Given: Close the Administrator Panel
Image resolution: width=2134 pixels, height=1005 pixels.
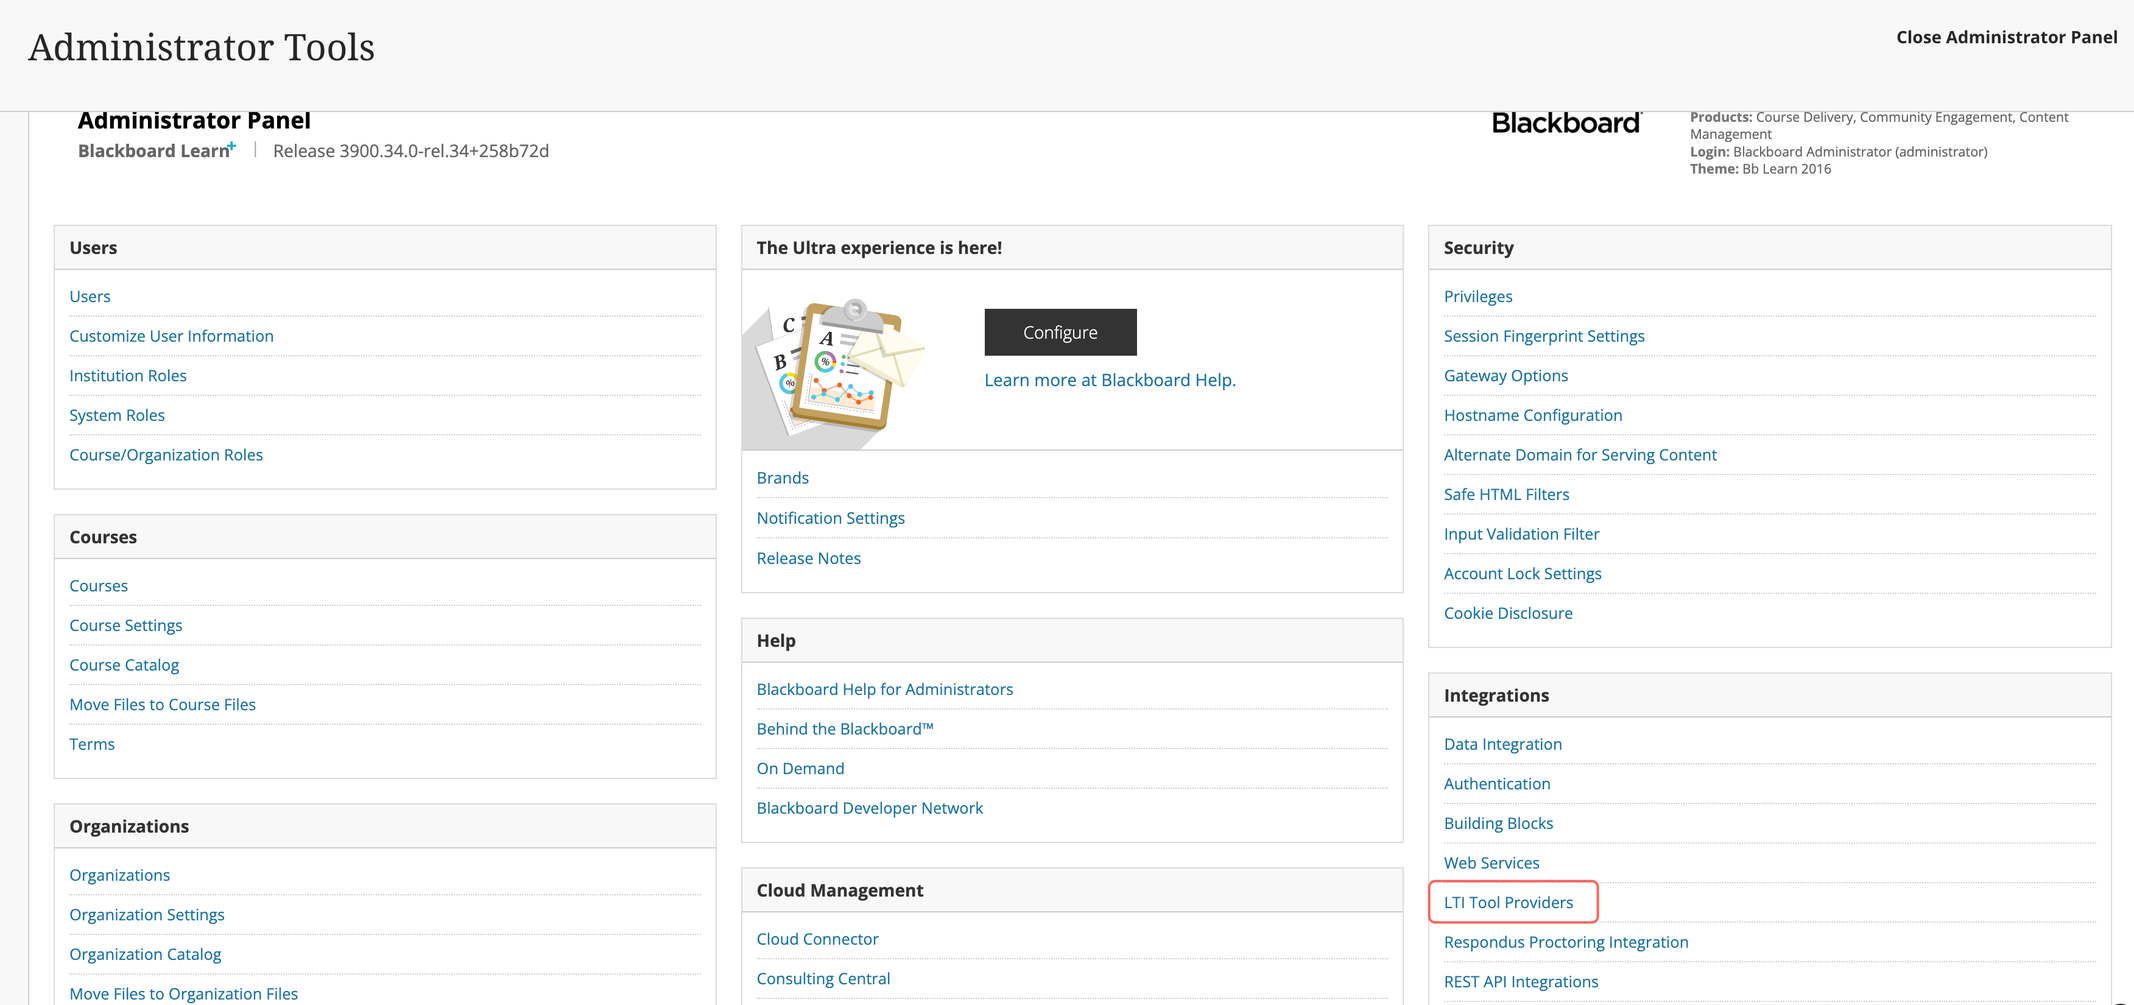Looking at the screenshot, I should [x=2006, y=37].
